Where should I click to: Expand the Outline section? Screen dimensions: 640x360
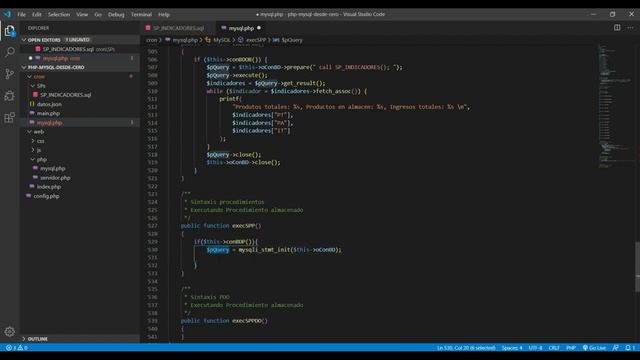tap(38, 339)
